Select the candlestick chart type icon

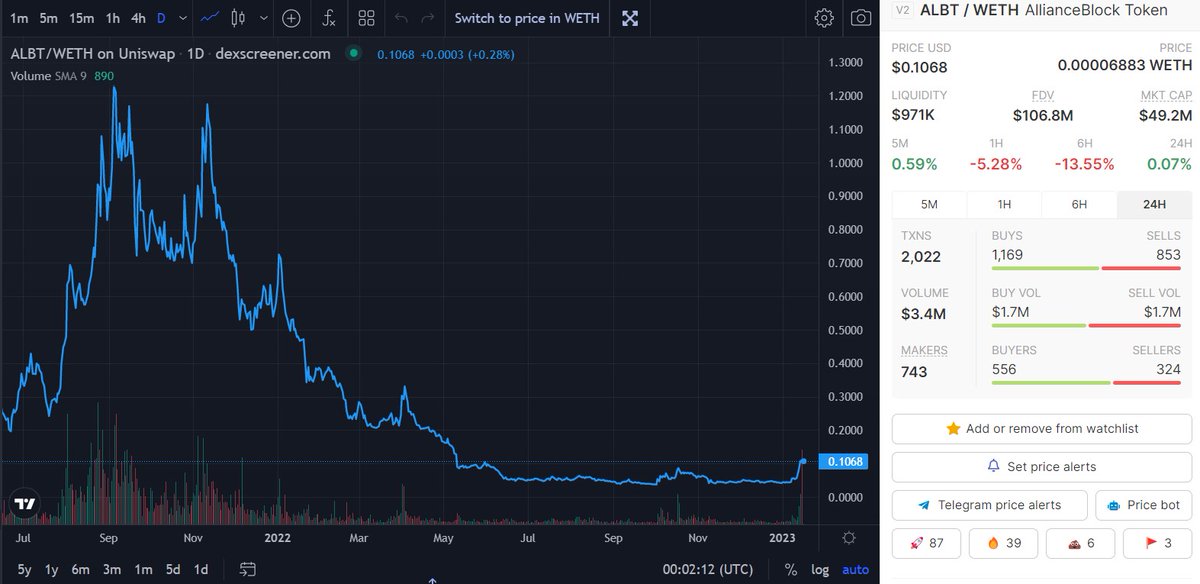click(x=237, y=18)
